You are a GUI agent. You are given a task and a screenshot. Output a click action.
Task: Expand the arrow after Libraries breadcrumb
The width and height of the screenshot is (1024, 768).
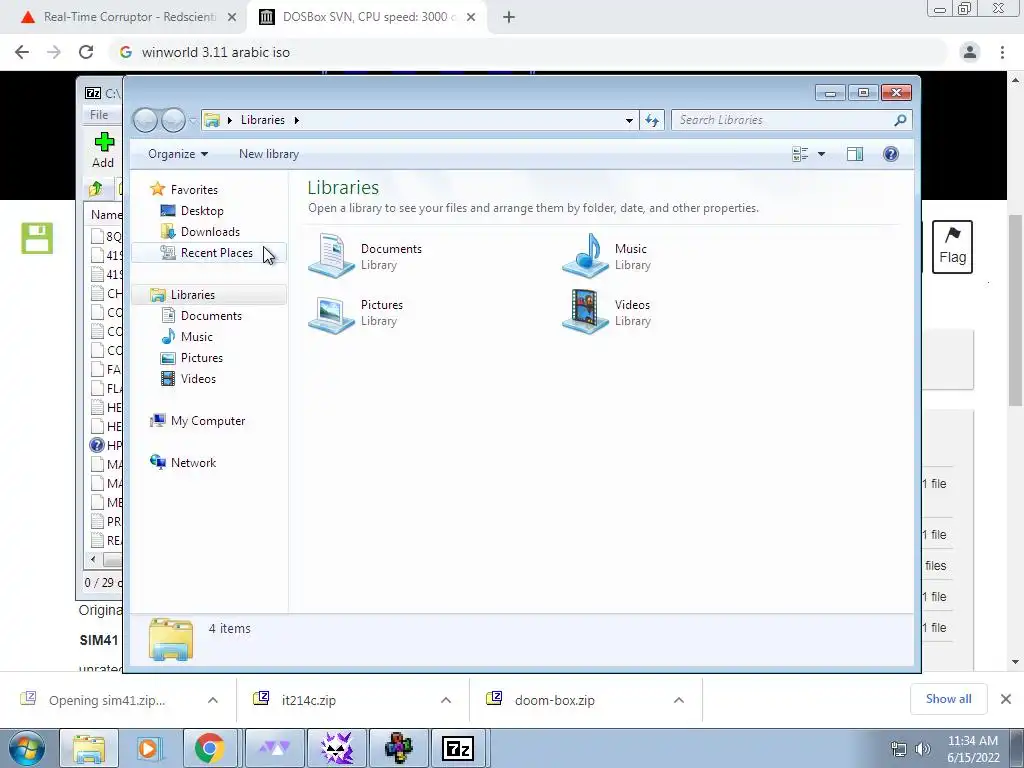(296, 120)
